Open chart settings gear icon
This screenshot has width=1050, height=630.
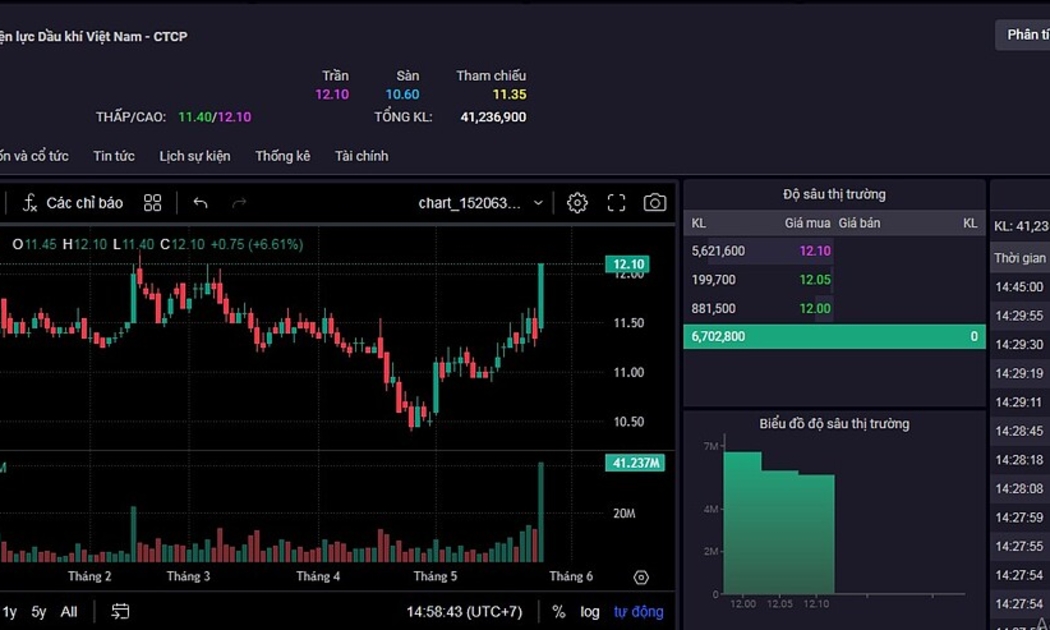577,203
